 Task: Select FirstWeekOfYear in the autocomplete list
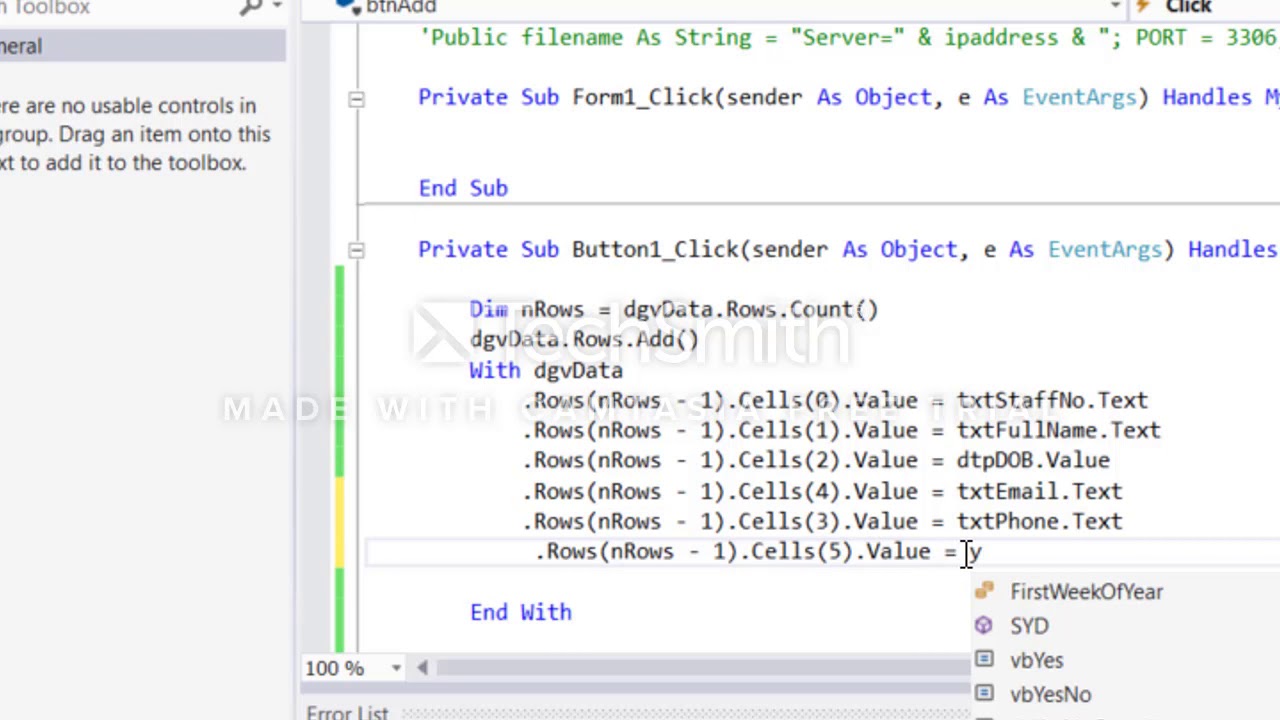(x=1086, y=592)
